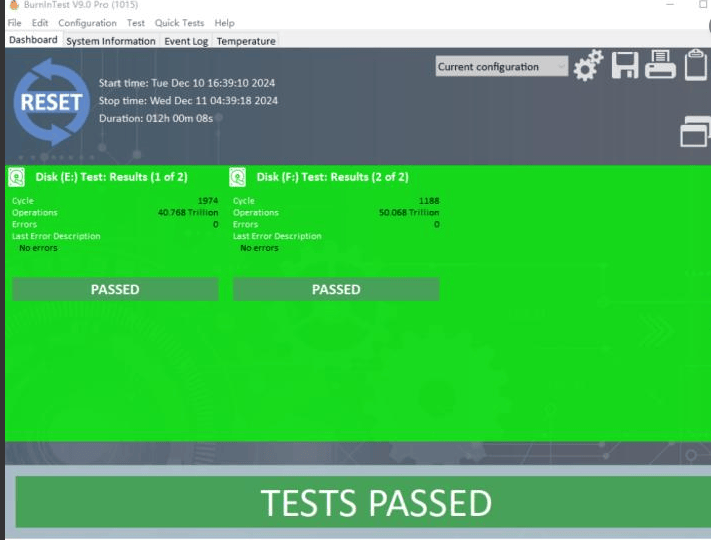Image resolution: width=711 pixels, height=540 pixels.
Task: Save results using the floppy disk icon
Action: click(625, 66)
